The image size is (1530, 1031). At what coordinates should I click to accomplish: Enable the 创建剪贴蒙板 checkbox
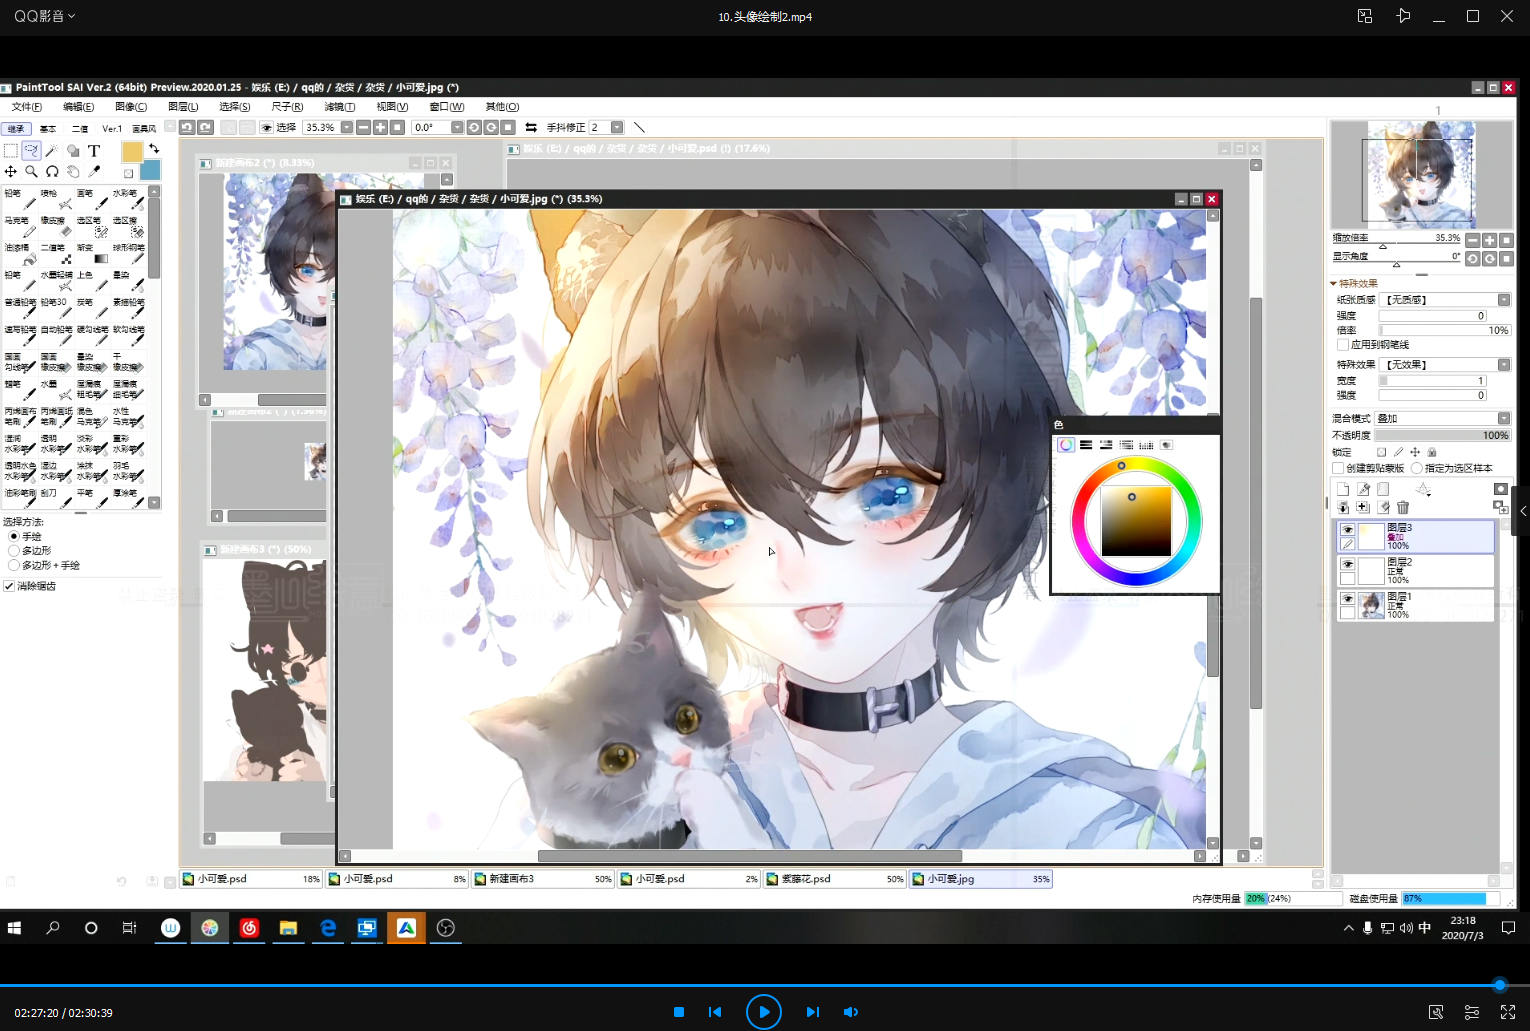click(1338, 468)
